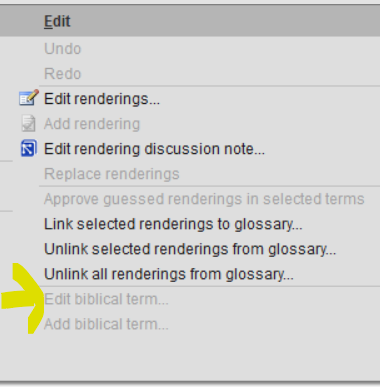
Task: Open the "Edit biblical term..." entry
Action: [x=106, y=299]
